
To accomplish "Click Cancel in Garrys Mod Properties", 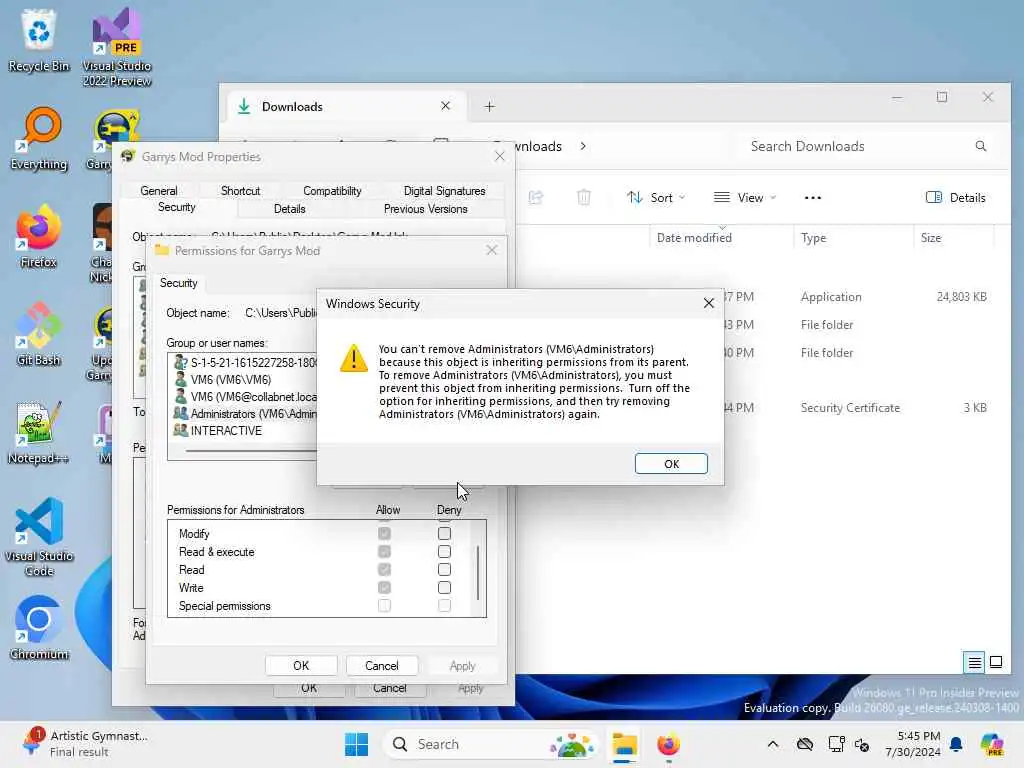I will (x=390, y=690).
